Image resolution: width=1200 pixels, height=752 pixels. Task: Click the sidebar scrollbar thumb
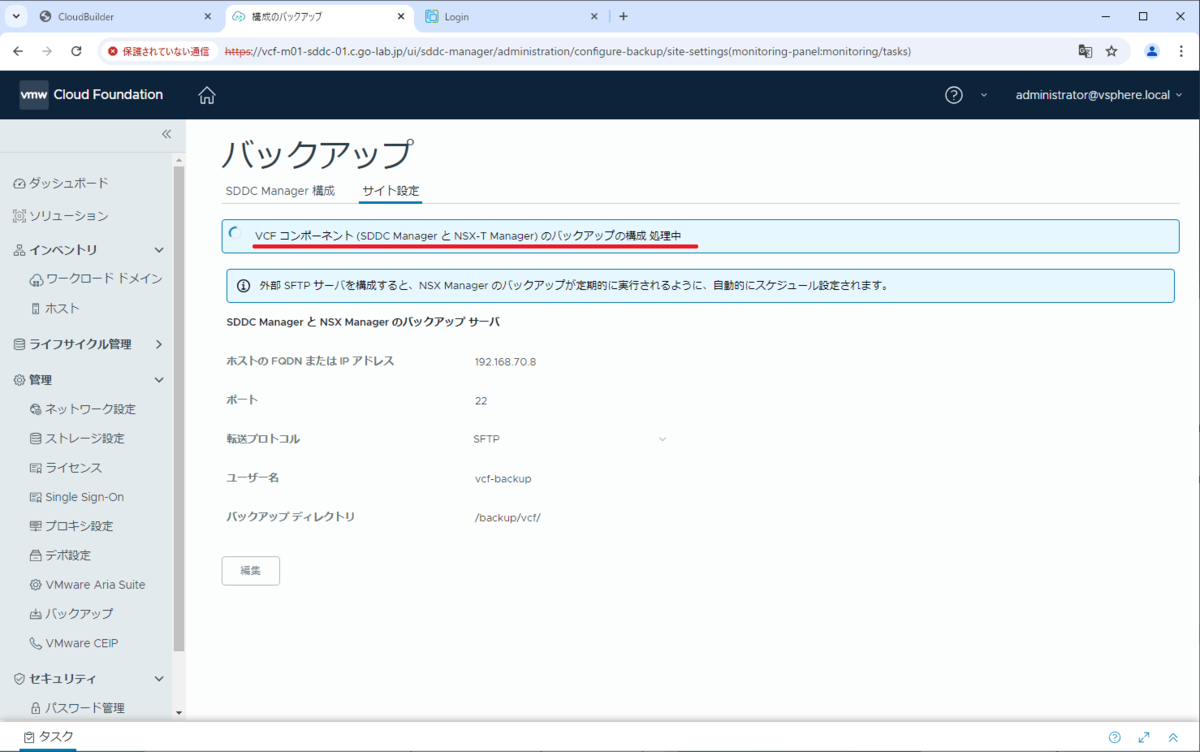tap(179, 409)
